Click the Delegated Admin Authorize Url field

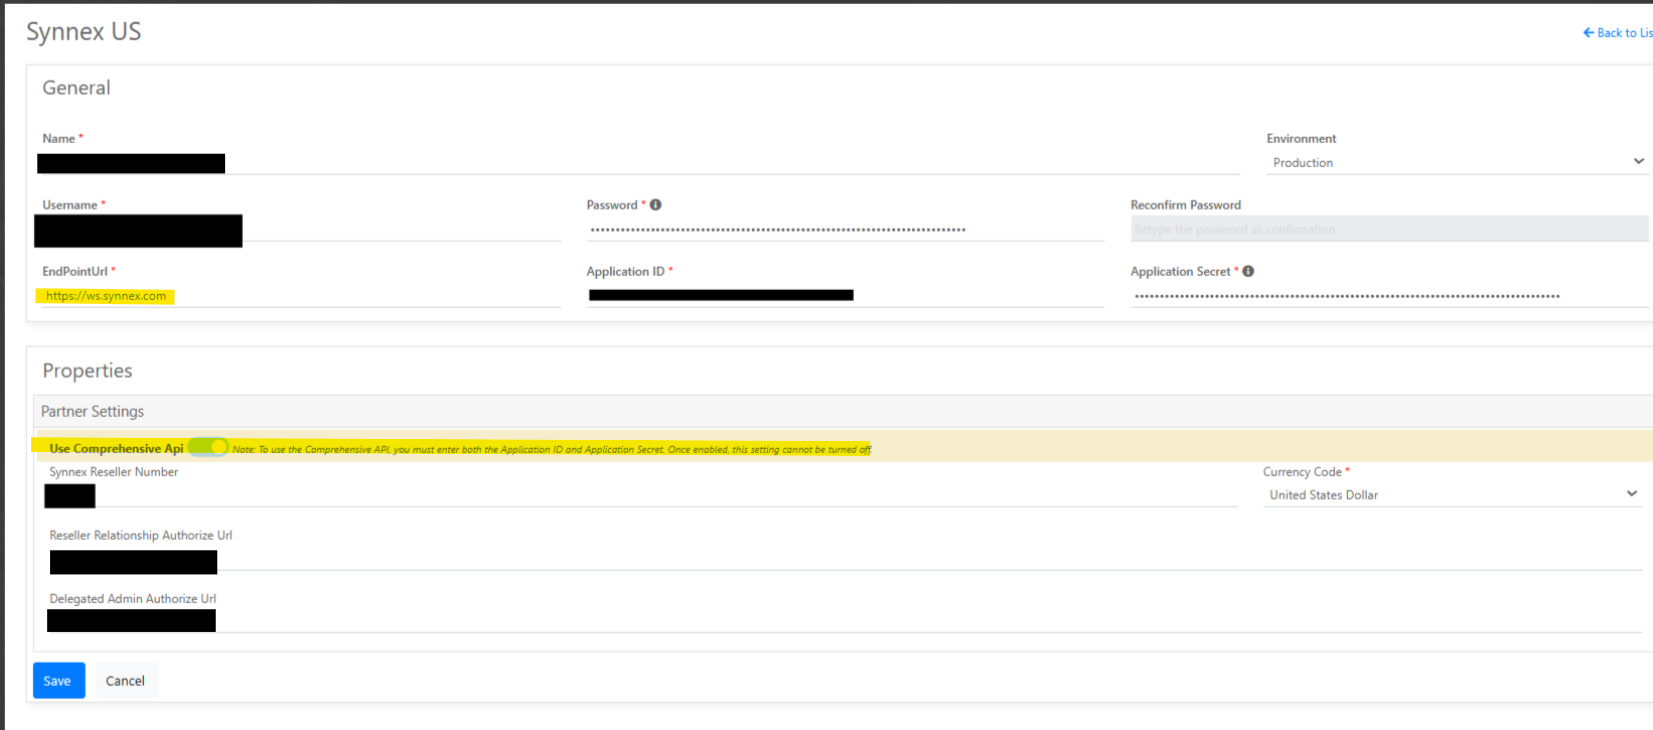tap(845, 621)
